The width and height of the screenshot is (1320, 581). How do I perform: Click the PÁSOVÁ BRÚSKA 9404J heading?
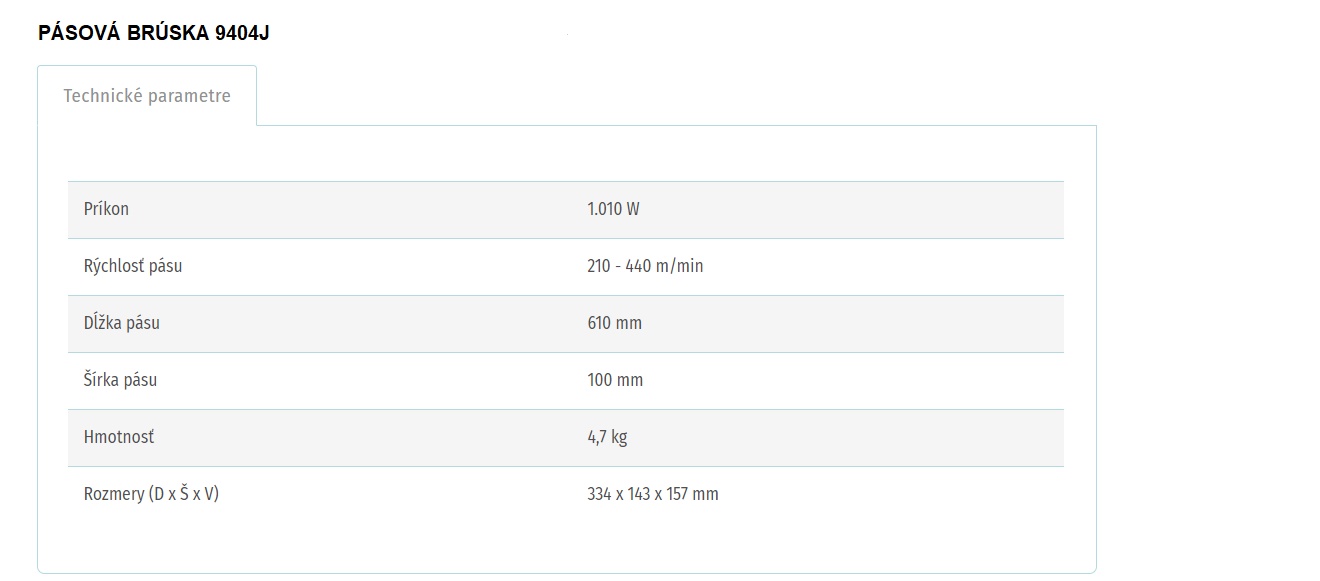154,33
